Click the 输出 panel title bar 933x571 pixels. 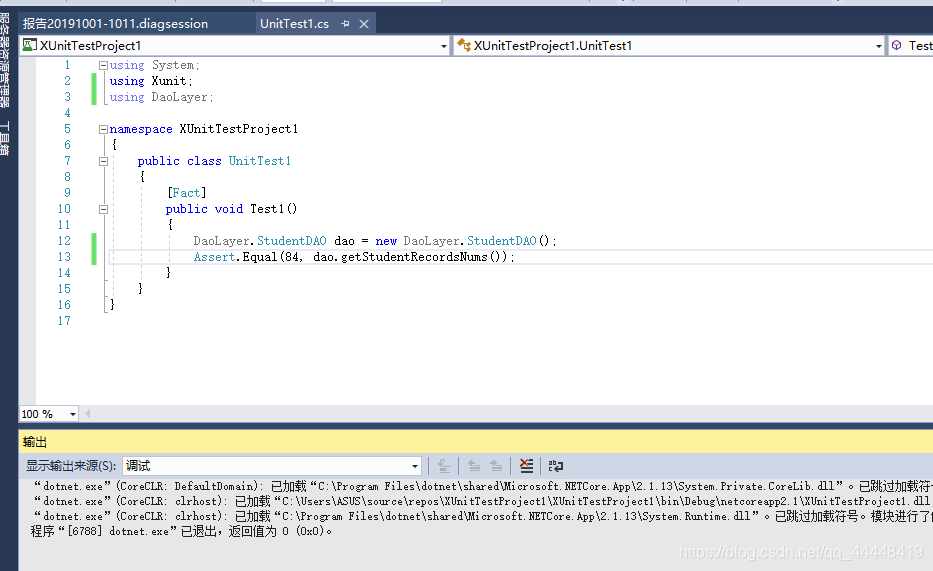pos(476,442)
